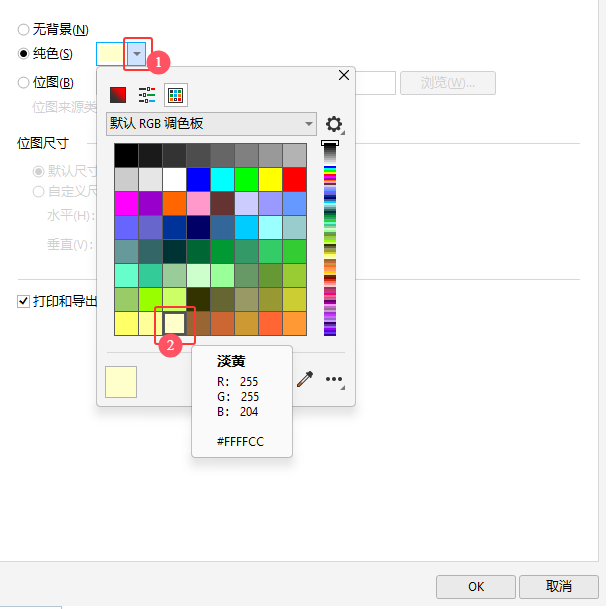Pick the dark olive swatch
This screenshot has height=609, width=609.
pos(198,299)
